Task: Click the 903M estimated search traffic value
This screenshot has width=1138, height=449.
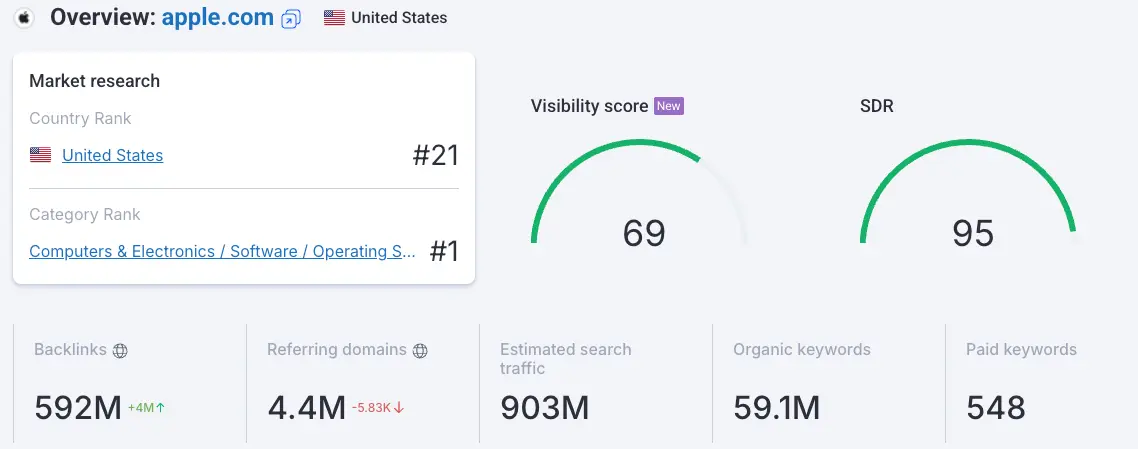Action: 544,407
